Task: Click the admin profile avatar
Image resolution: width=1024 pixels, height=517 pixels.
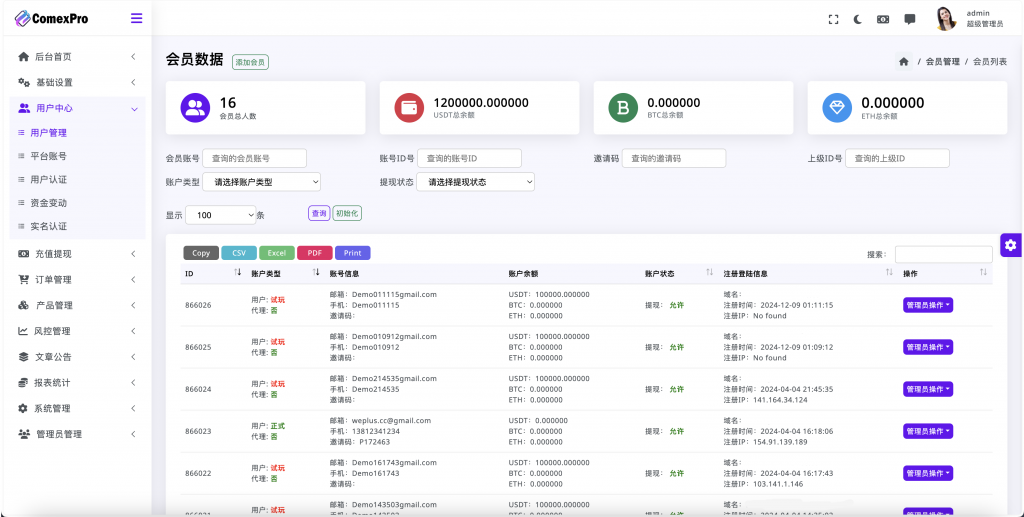Action: [946, 18]
